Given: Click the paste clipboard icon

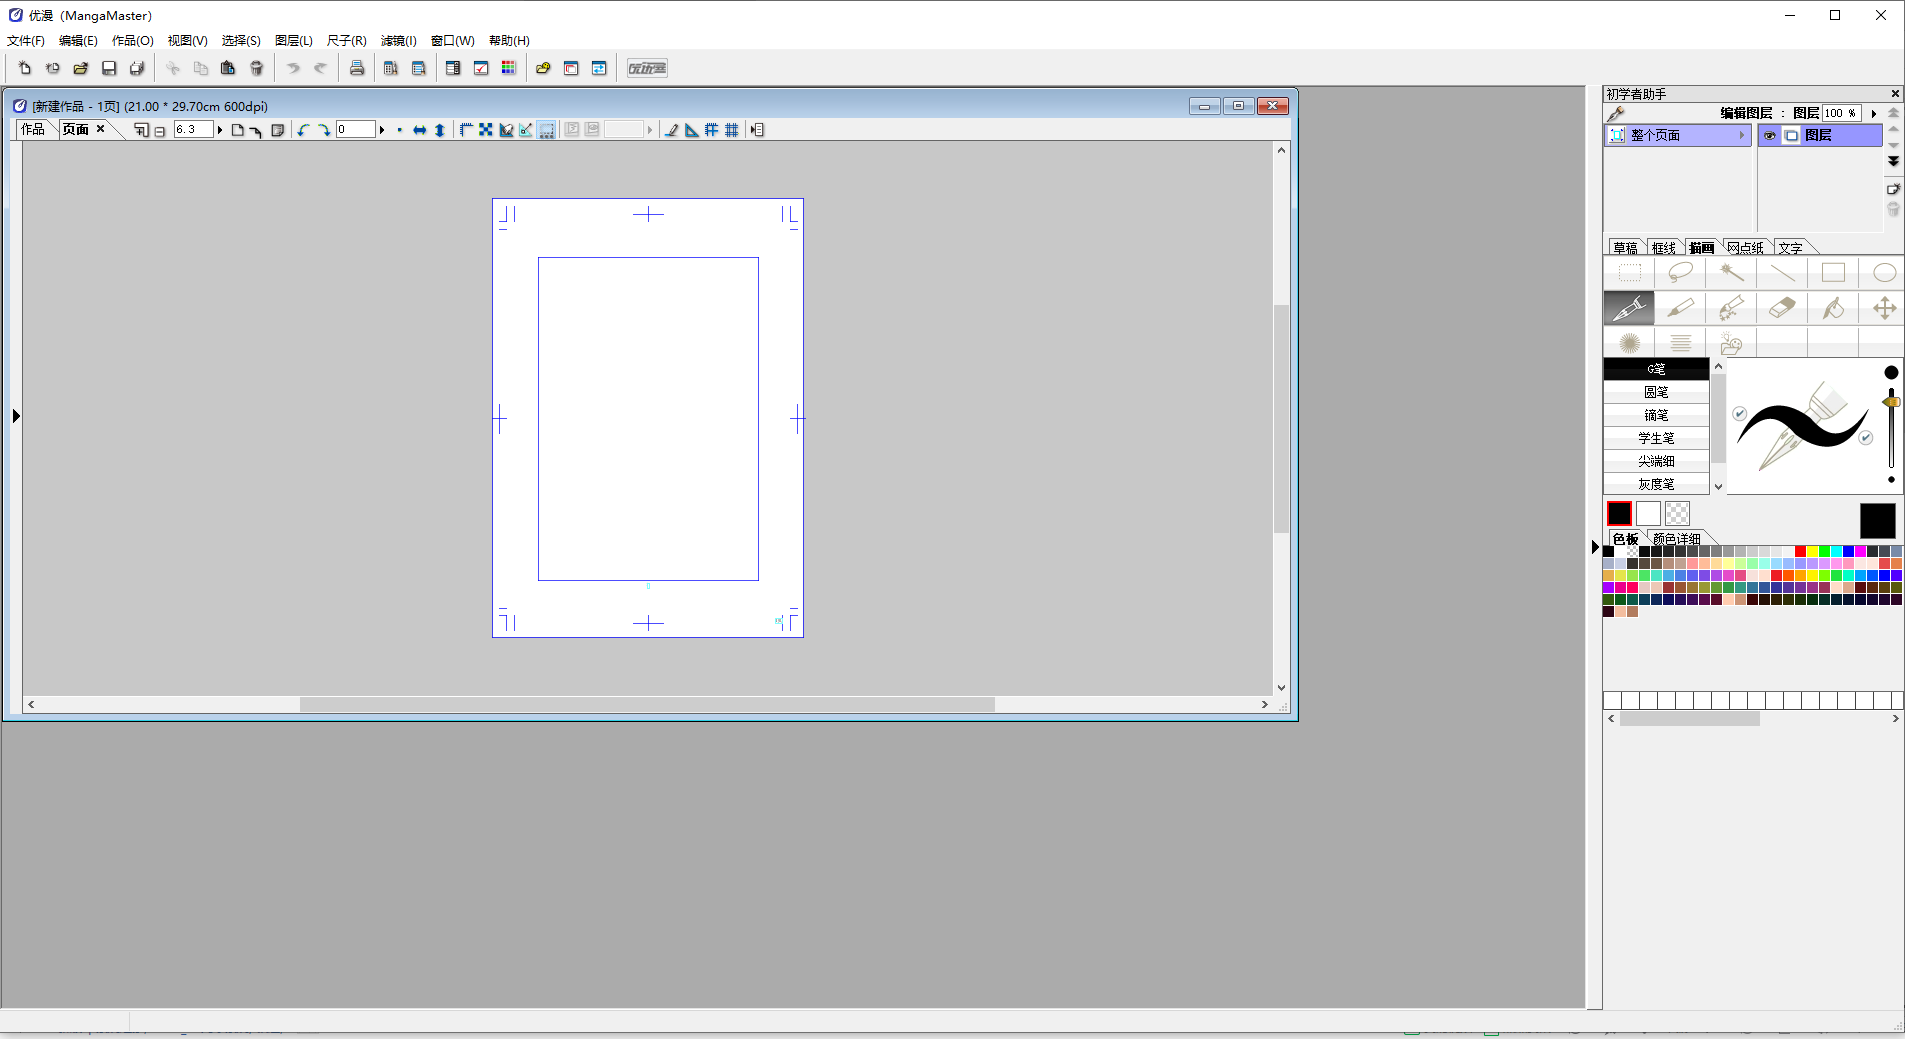Looking at the screenshot, I should pos(228,68).
